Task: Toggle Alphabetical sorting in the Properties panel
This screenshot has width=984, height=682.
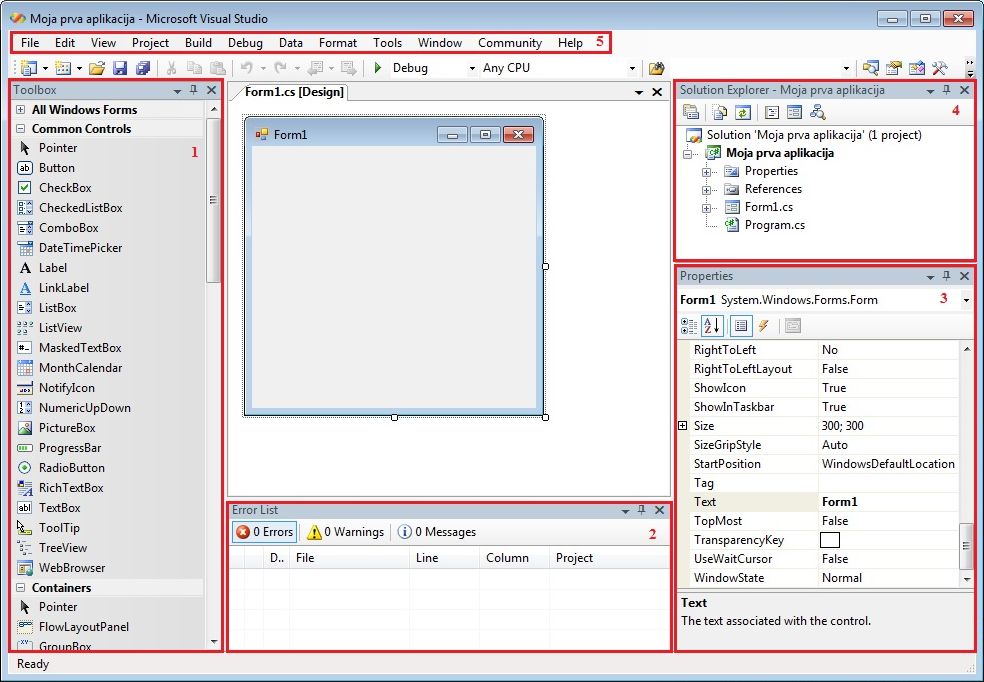Action: point(712,326)
